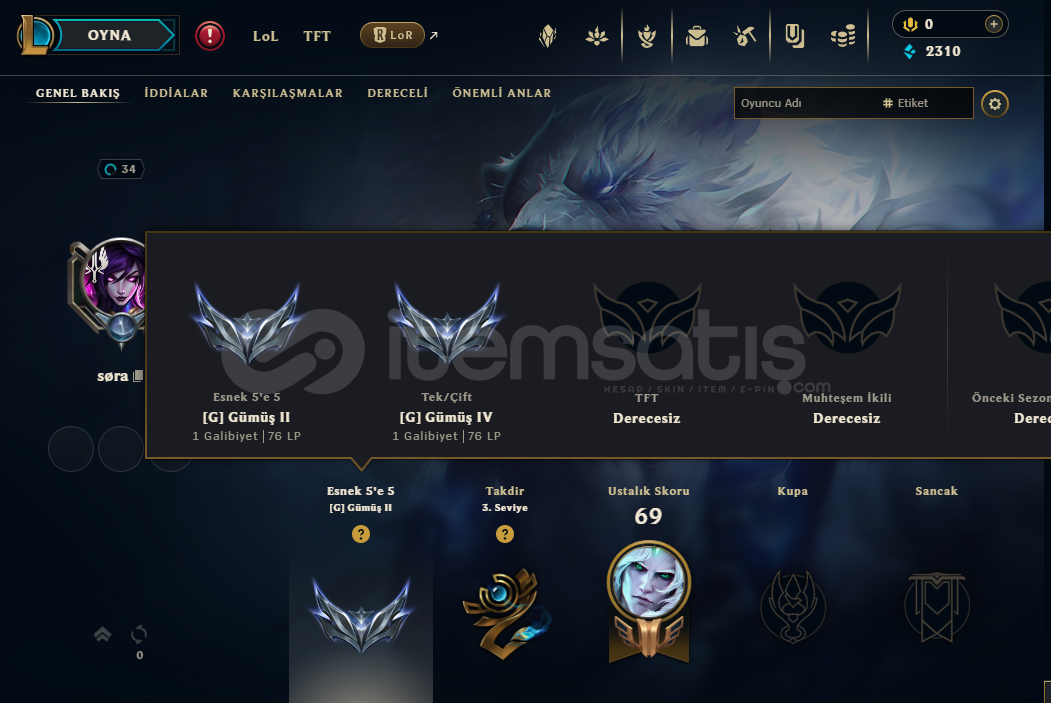
Task: Open the DERECELİ tab
Action: click(x=397, y=93)
